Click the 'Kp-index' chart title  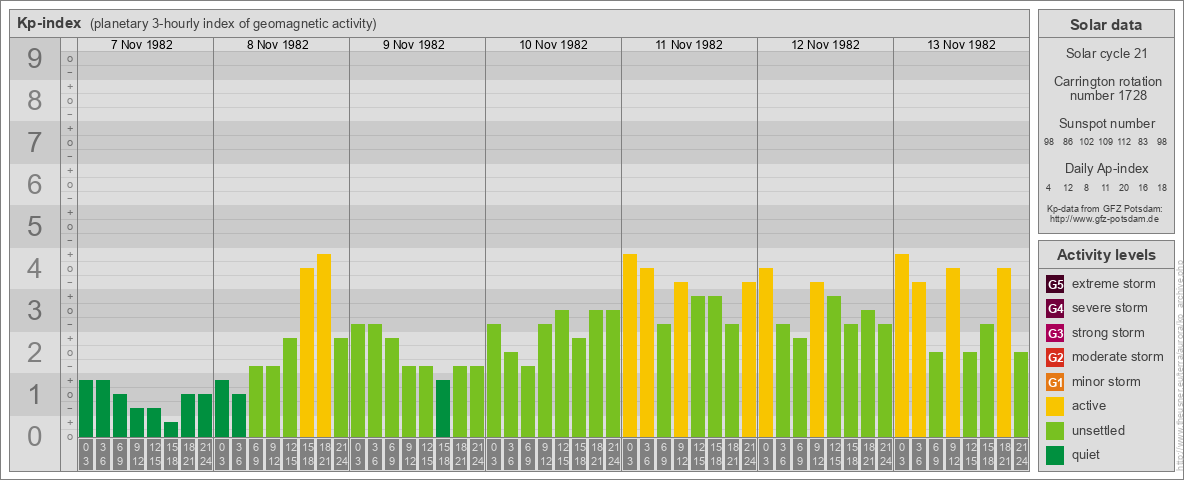point(49,23)
